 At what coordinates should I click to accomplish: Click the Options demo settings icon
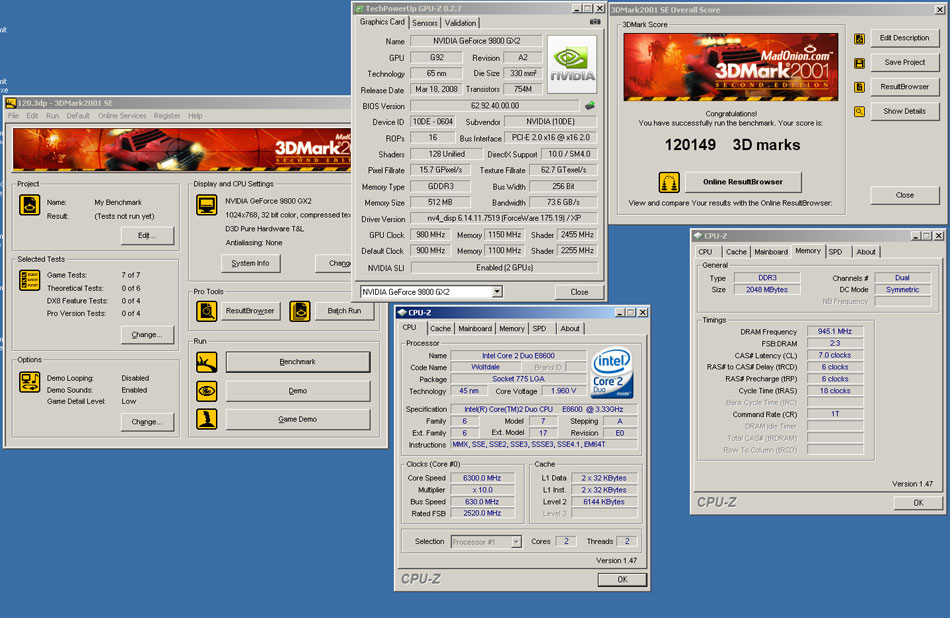point(29,382)
